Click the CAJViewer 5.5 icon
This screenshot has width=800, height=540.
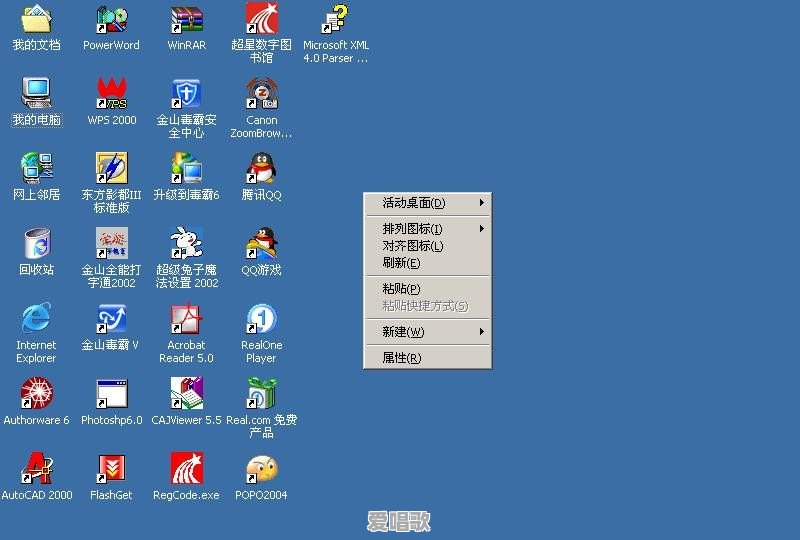coord(187,393)
